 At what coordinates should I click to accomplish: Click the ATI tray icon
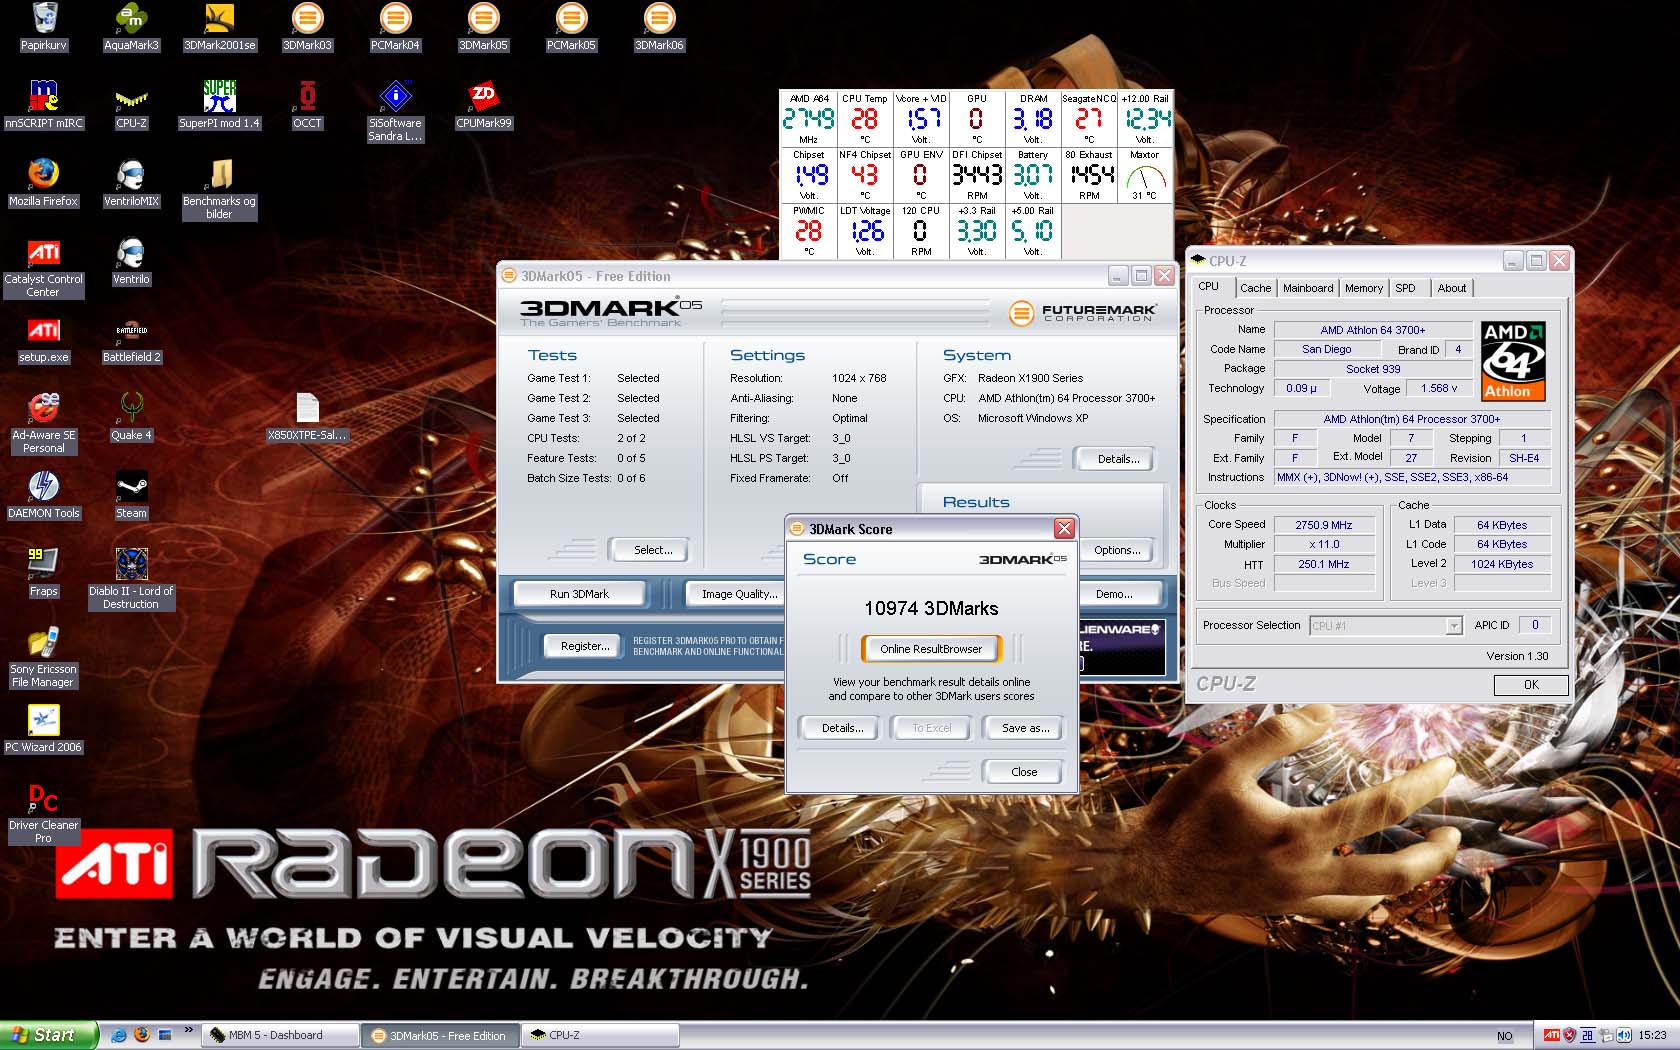(1552, 1035)
